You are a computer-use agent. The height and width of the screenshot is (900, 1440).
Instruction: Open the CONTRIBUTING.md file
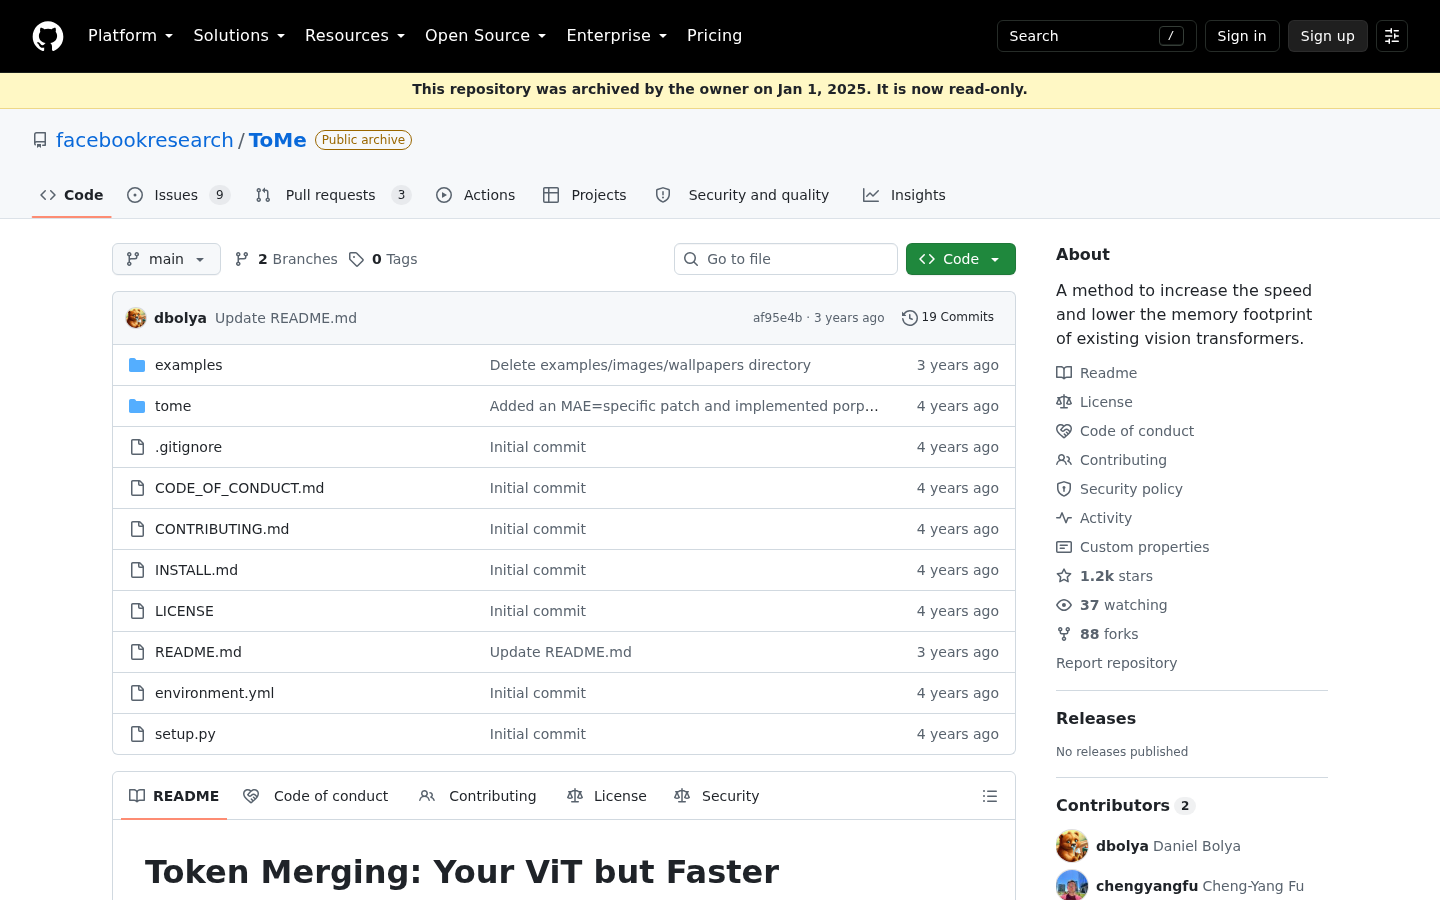(222, 529)
